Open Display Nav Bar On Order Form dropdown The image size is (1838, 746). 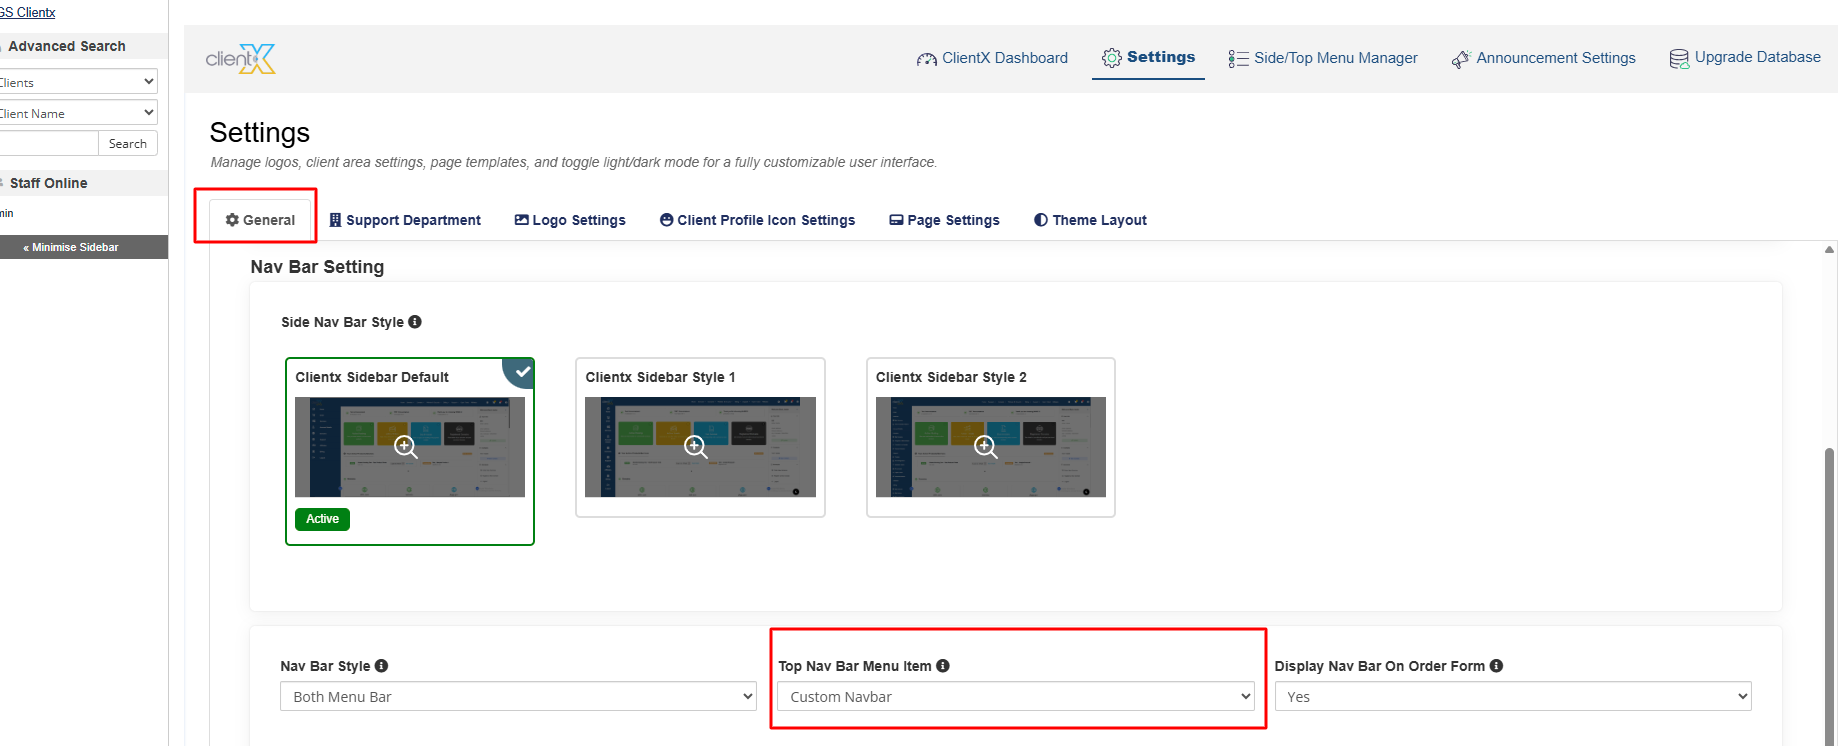(1512, 697)
